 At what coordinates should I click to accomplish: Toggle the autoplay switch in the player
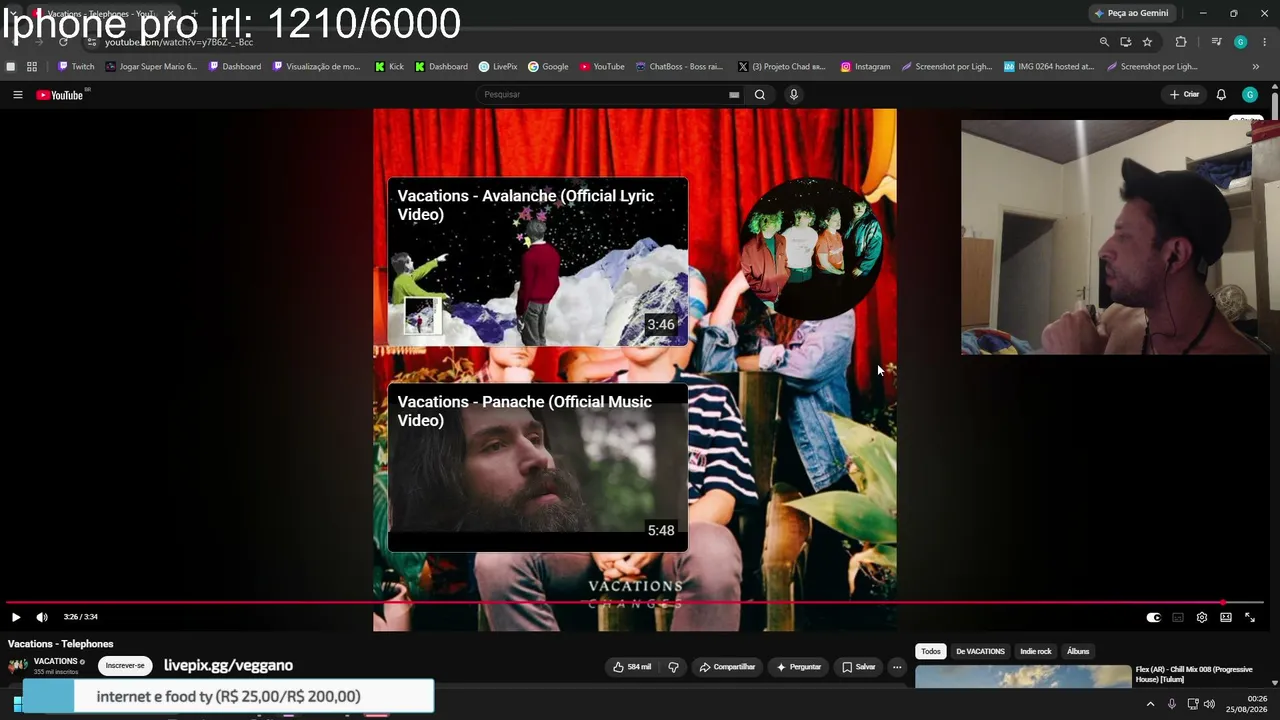click(x=1153, y=618)
